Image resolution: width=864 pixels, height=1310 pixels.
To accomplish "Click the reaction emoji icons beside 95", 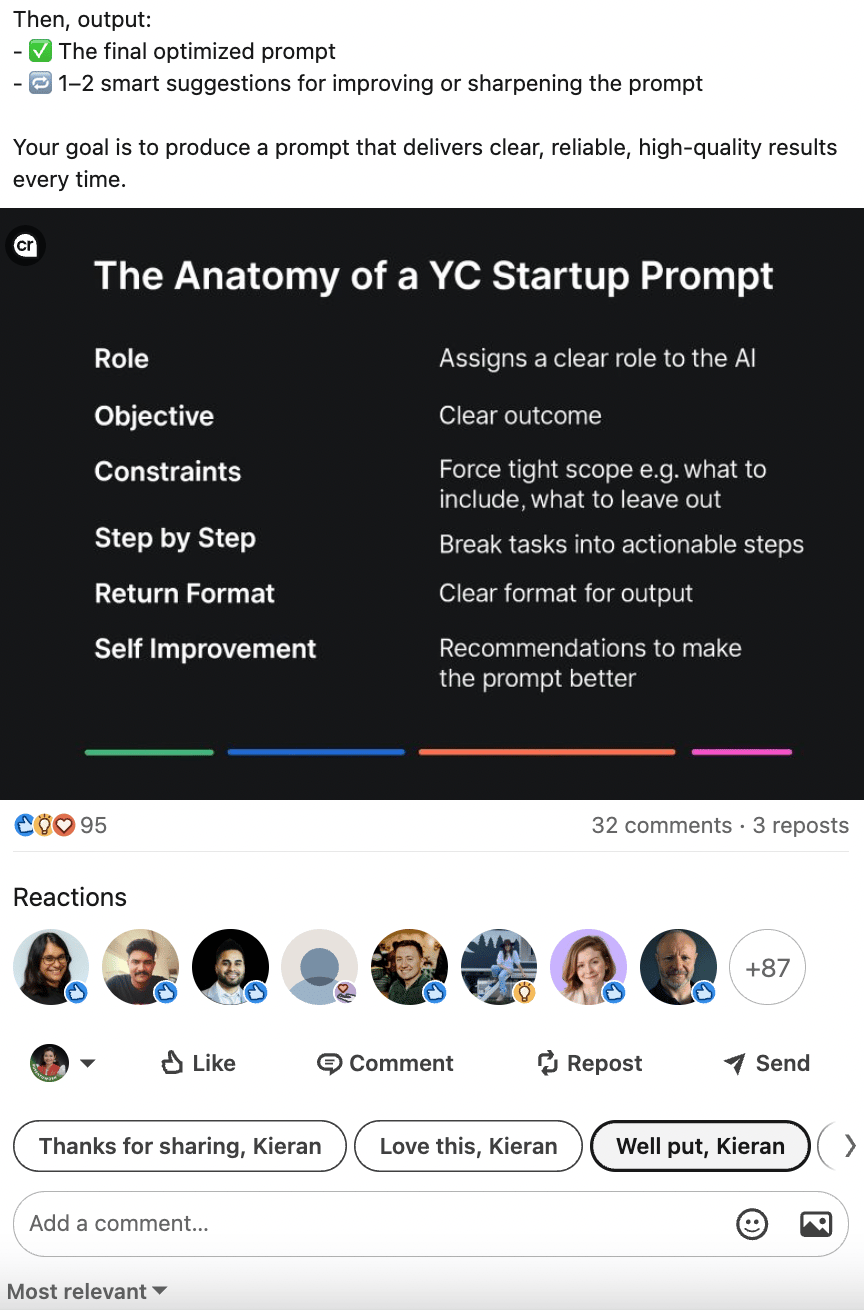I will [x=45, y=825].
